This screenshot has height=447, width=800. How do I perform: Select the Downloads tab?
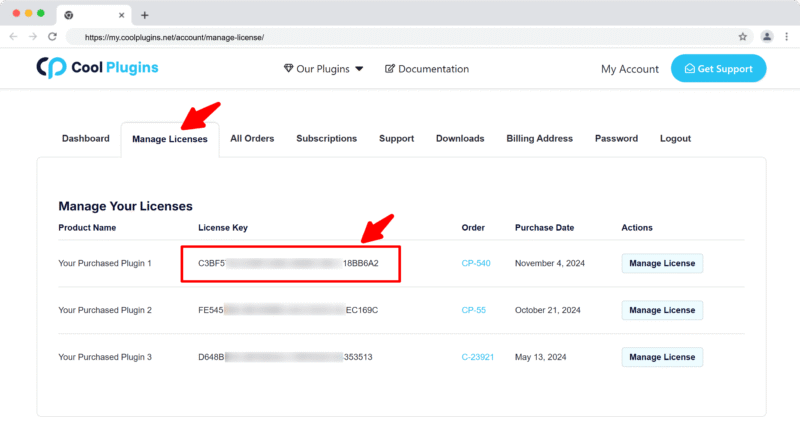460,138
